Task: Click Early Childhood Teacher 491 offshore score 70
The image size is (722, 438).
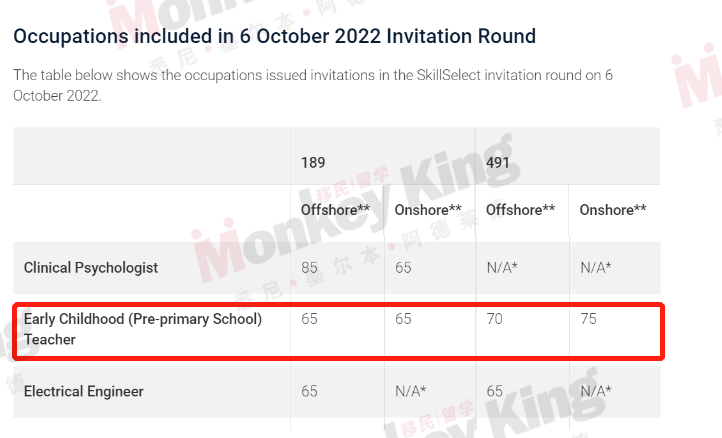Action: [495, 319]
